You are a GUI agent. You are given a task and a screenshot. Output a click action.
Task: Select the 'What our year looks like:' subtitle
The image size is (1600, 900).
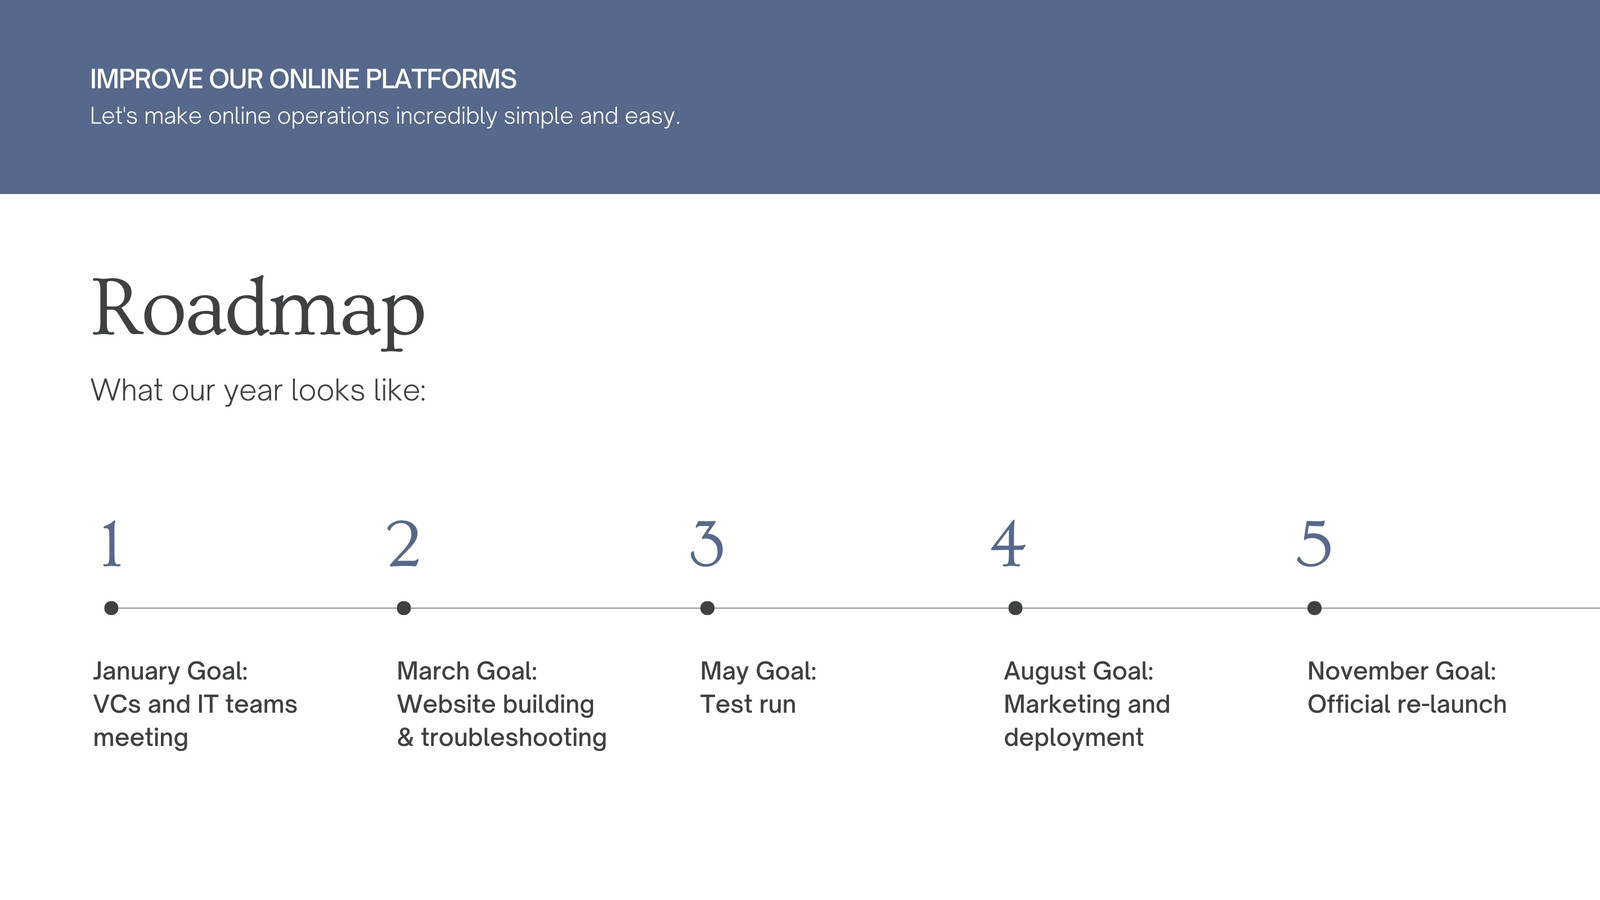pos(258,390)
